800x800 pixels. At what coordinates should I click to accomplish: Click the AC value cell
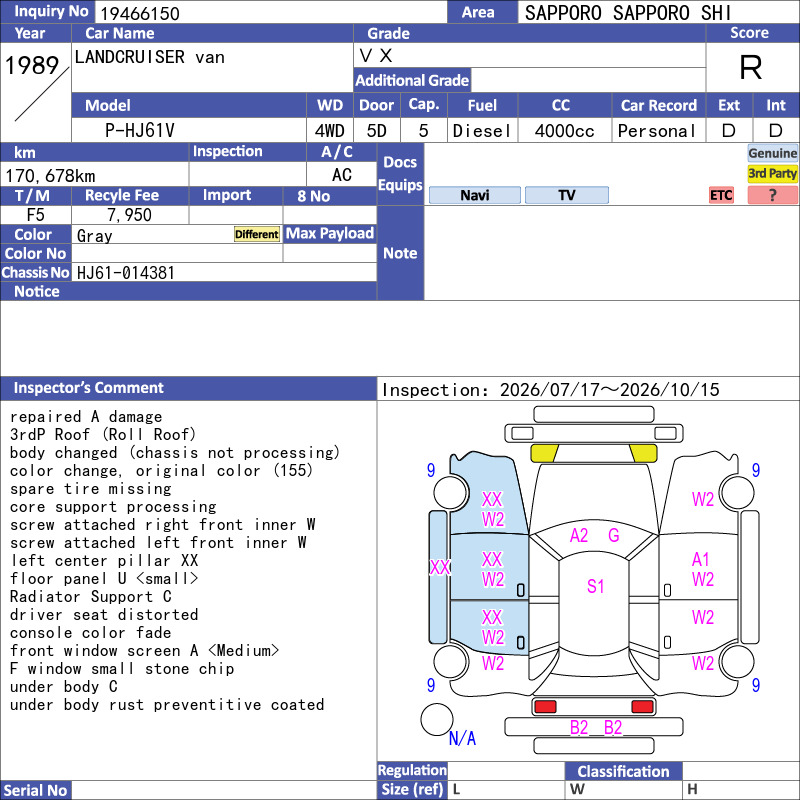[x=341, y=175]
